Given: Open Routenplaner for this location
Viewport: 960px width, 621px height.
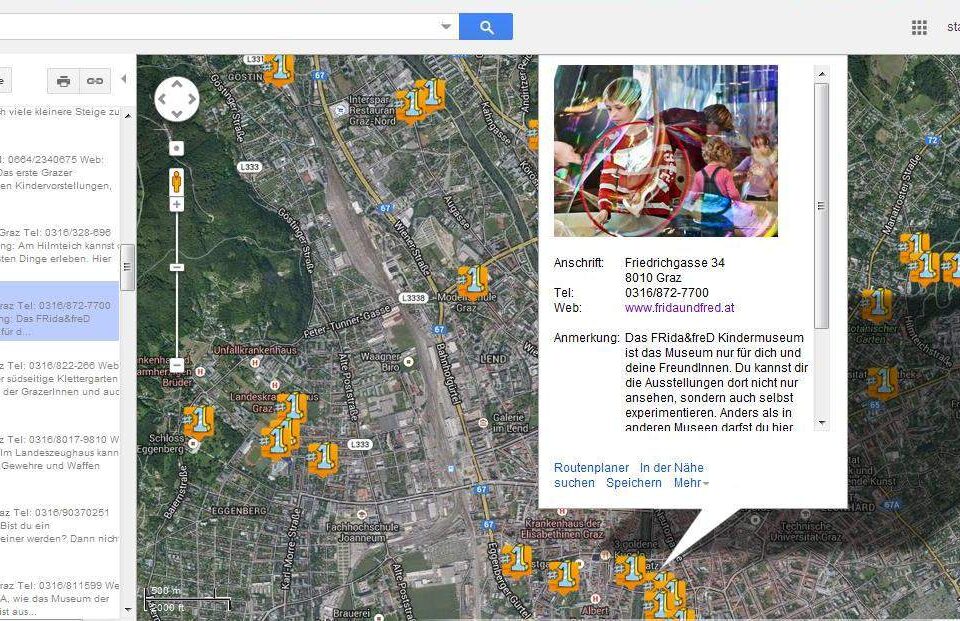Looking at the screenshot, I should (591, 468).
